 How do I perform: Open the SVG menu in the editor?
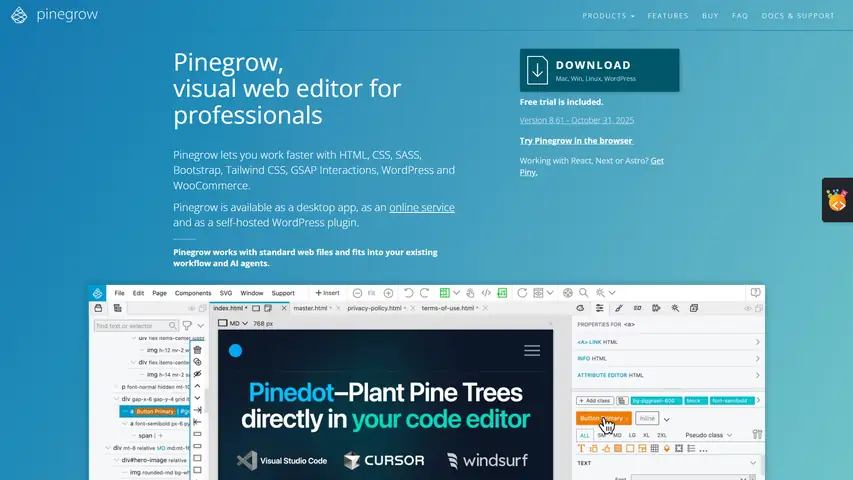[x=226, y=293]
